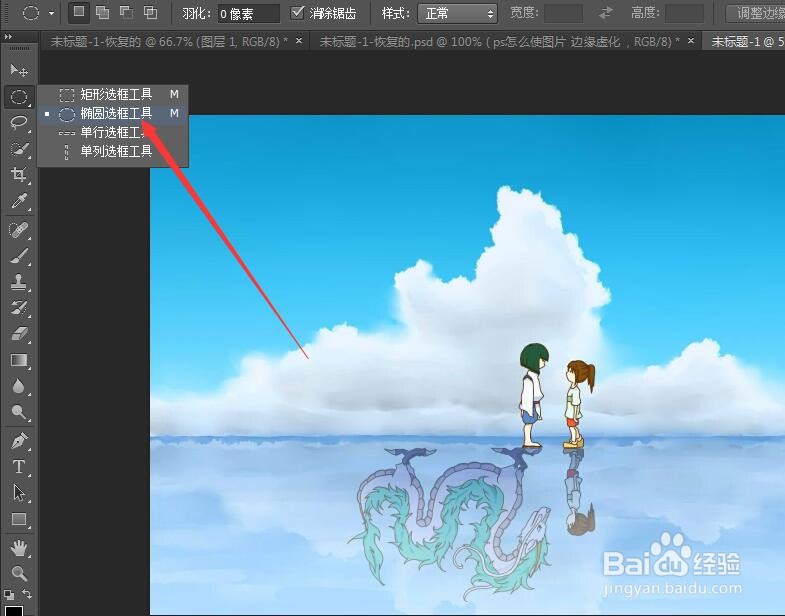Choose 单行选框工具 from flyout

pos(113,133)
